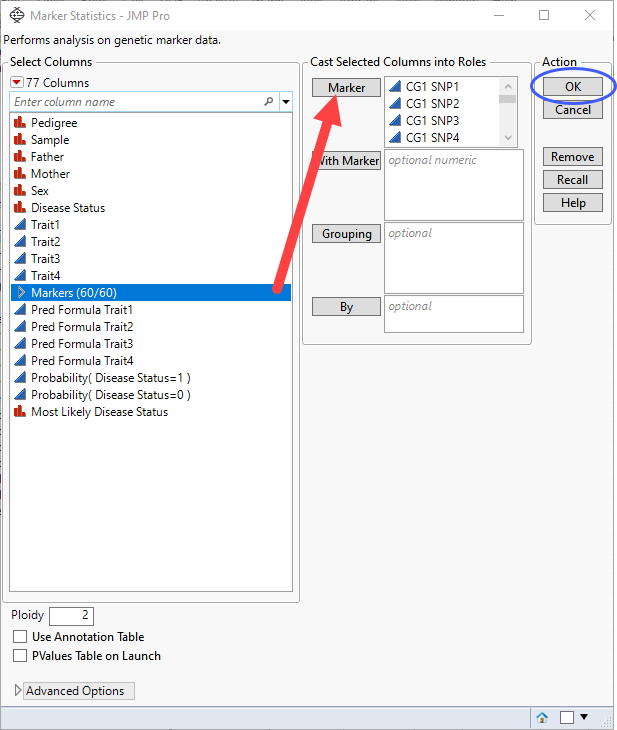Click the Trait2 blue triangle icon

pyautogui.click(x=20, y=241)
